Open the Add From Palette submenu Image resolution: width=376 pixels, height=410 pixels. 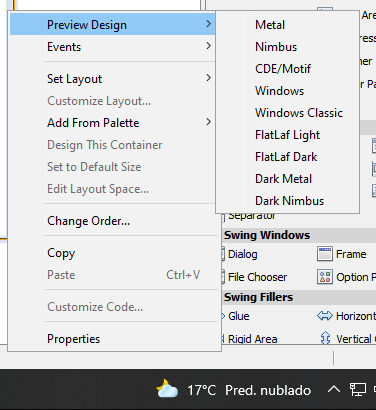pyautogui.click(x=112, y=123)
